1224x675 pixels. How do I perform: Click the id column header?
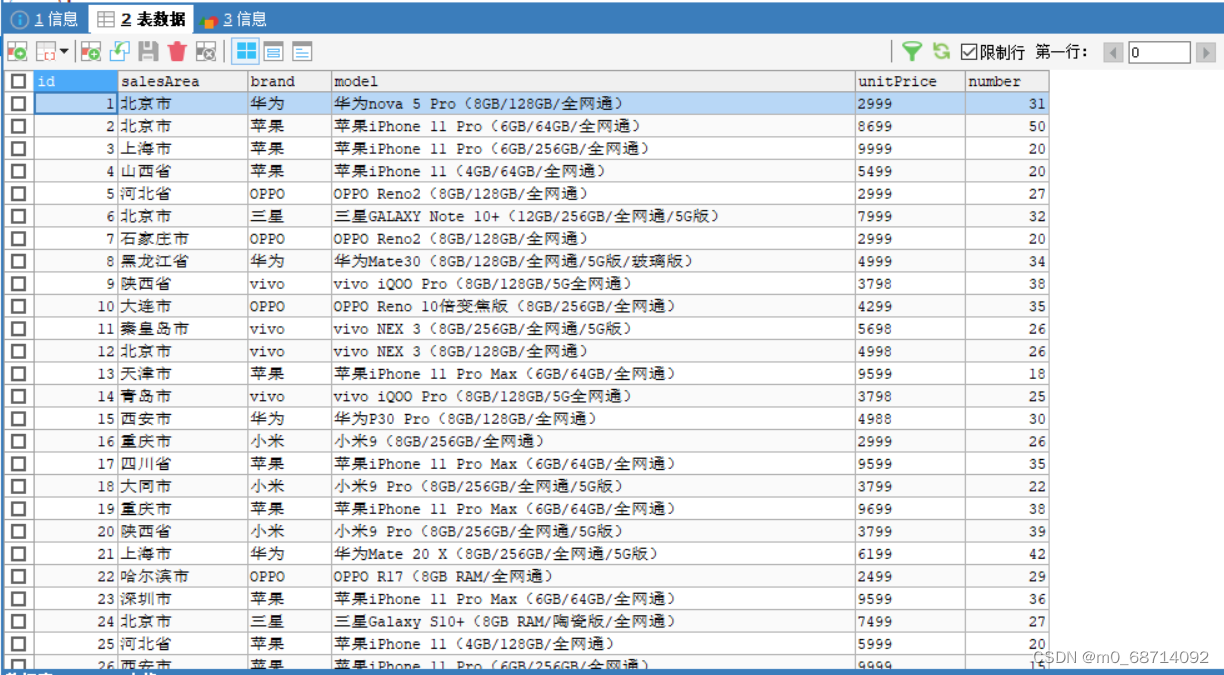pos(76,81)
